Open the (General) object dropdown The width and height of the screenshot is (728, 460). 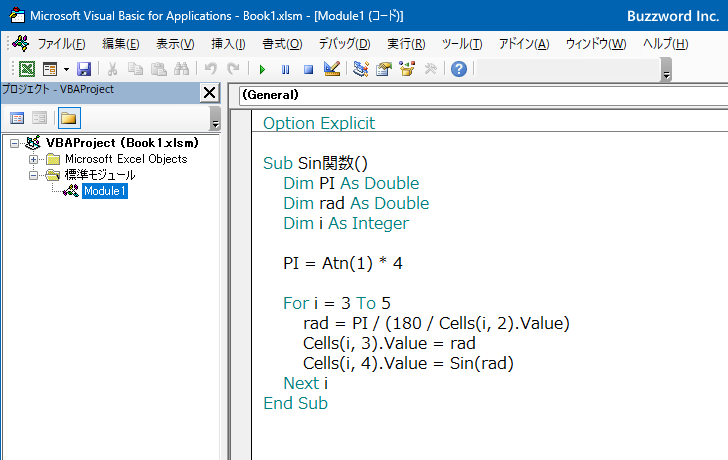click(x=483, y=95)
